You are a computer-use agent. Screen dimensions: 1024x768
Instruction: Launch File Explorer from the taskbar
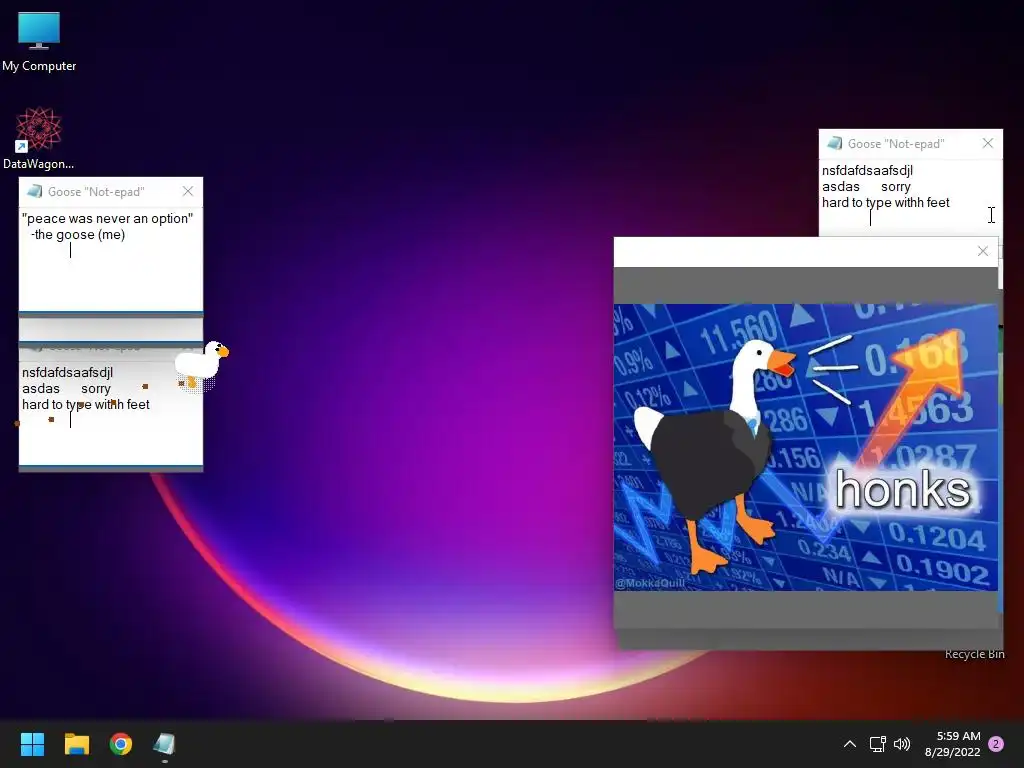point(76,744)
